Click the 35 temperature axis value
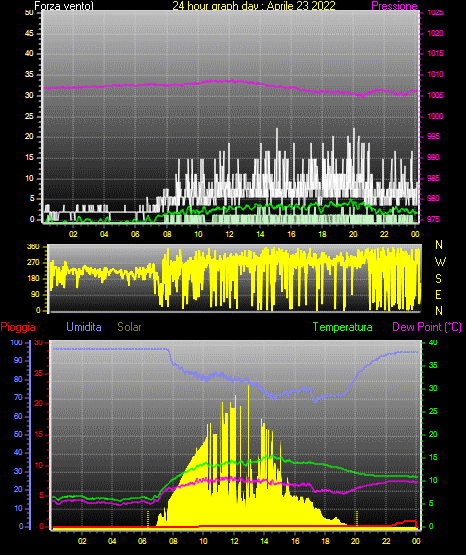 (433, 365)
